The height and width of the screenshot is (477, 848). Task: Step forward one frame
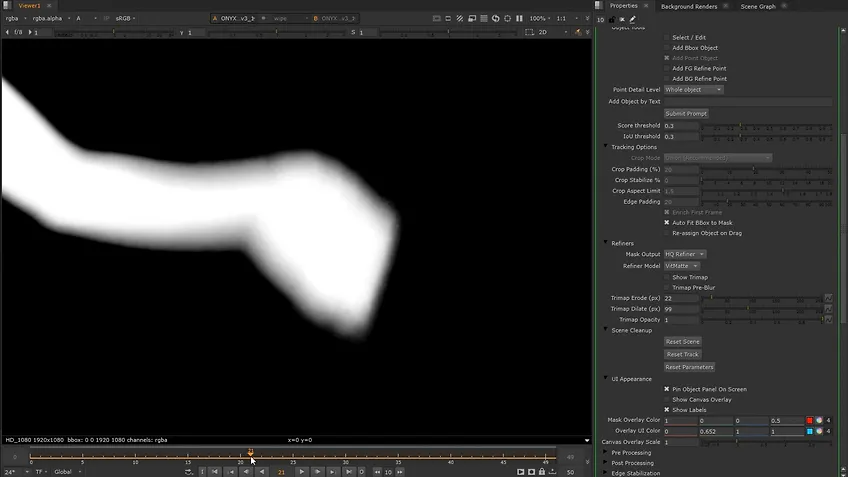coord(317,472)
